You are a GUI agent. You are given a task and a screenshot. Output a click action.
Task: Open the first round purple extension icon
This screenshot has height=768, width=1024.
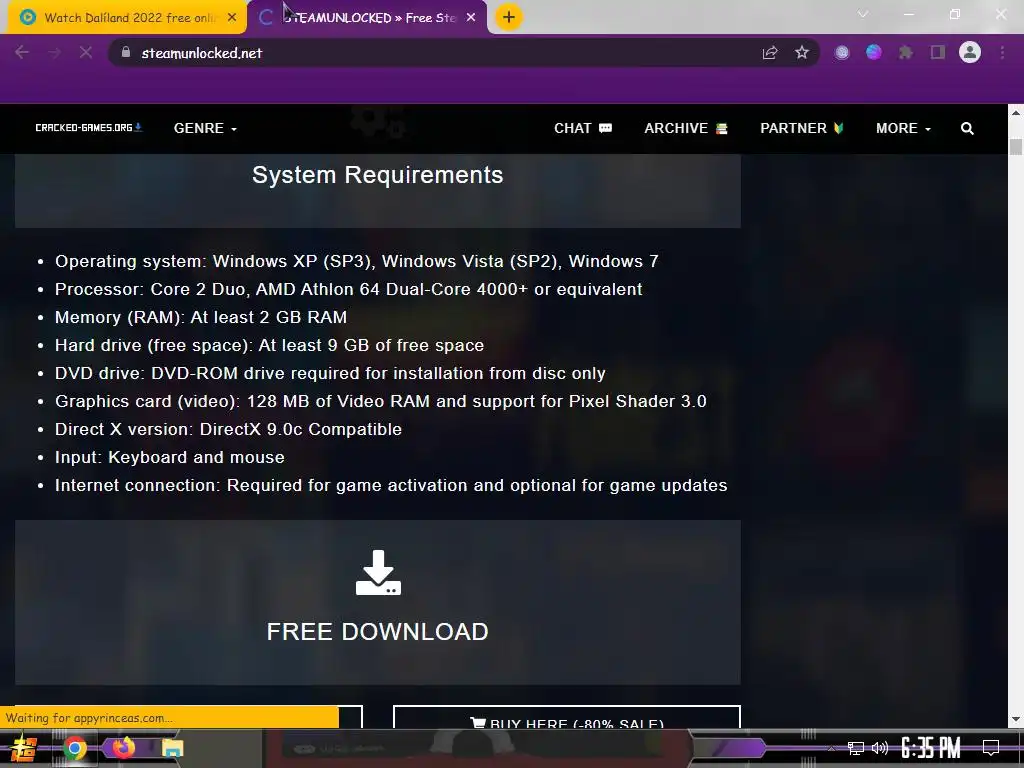point(842,53)
